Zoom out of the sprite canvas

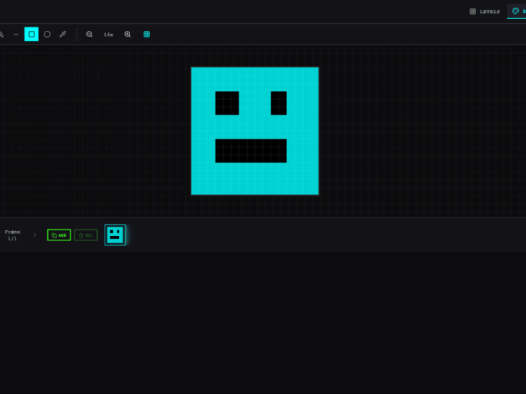(x=89, y=34)
